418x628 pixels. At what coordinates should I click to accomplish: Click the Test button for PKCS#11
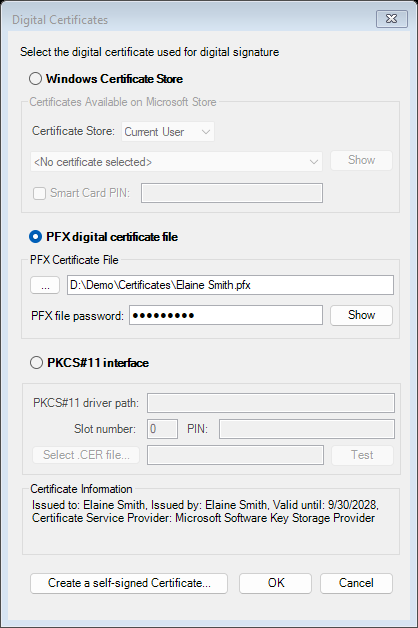(x=362, y=455)
